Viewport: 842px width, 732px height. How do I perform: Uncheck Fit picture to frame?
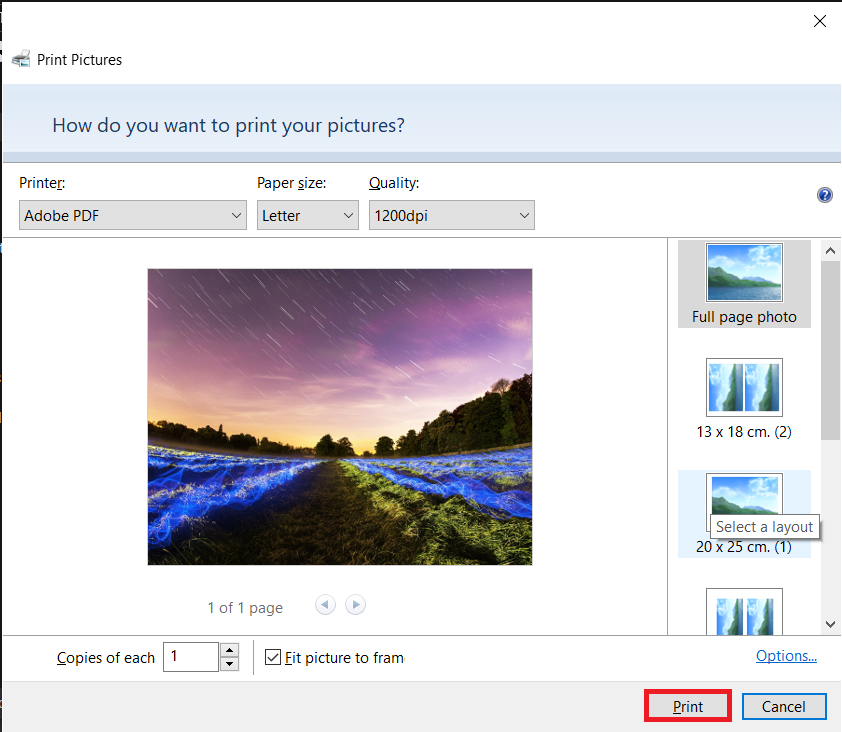[273, 657]
